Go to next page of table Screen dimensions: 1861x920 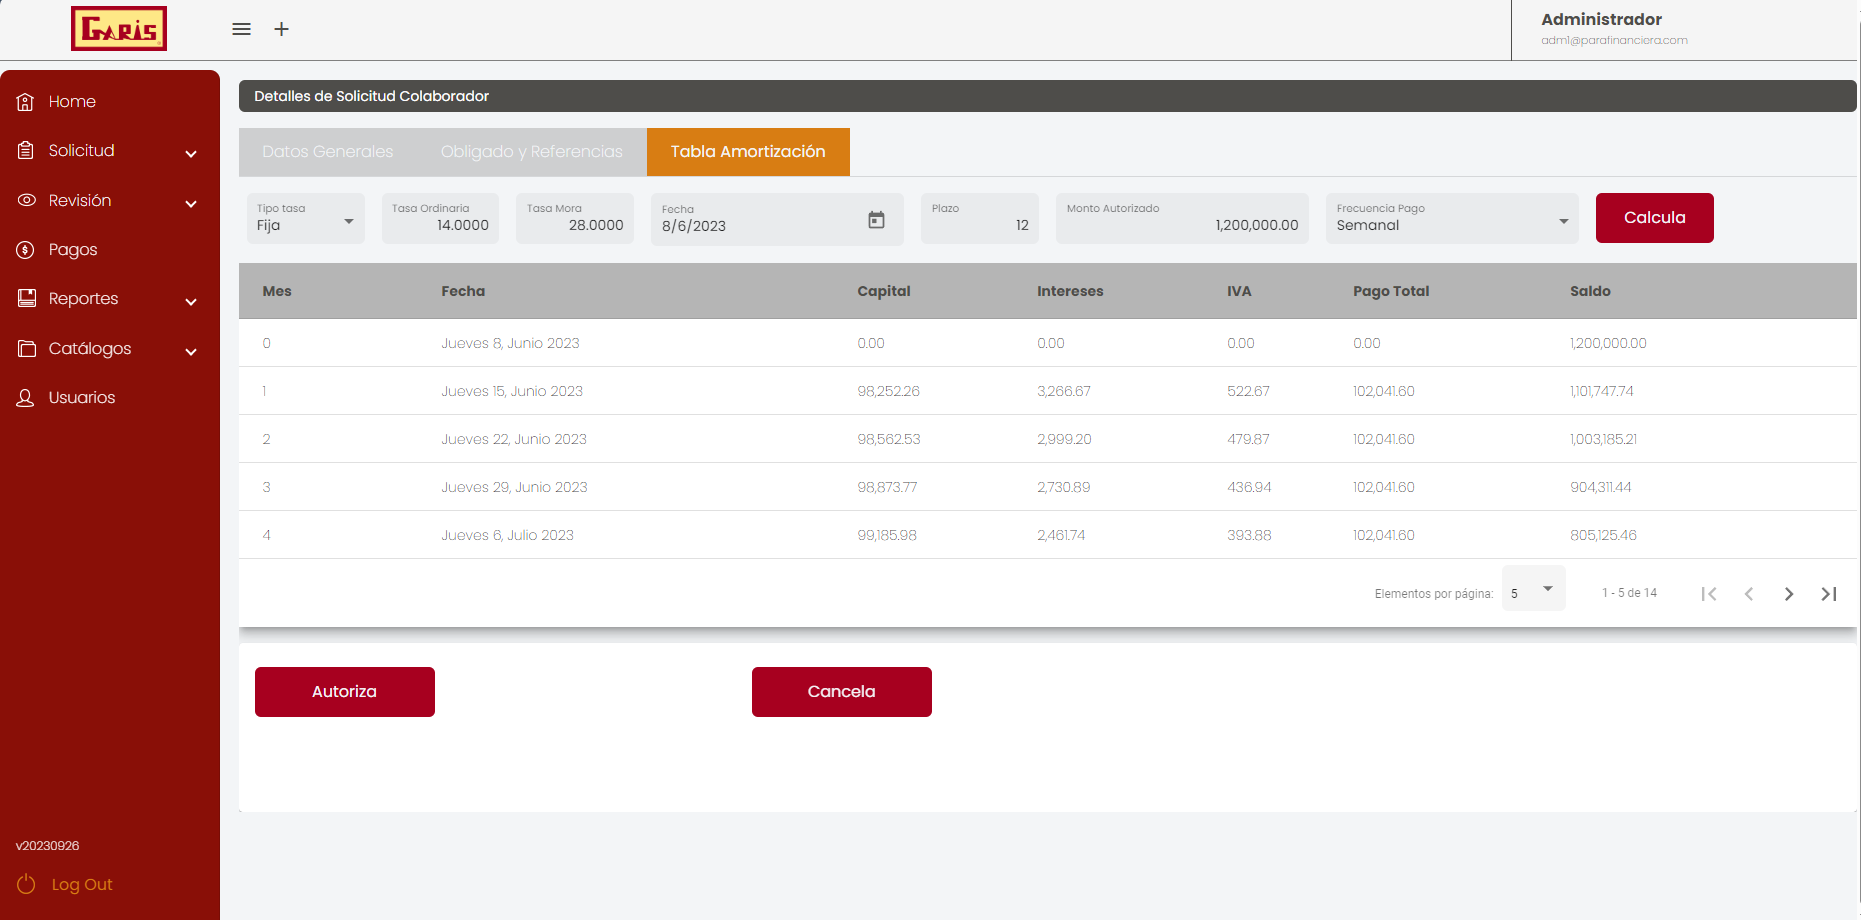point(1788,594)
